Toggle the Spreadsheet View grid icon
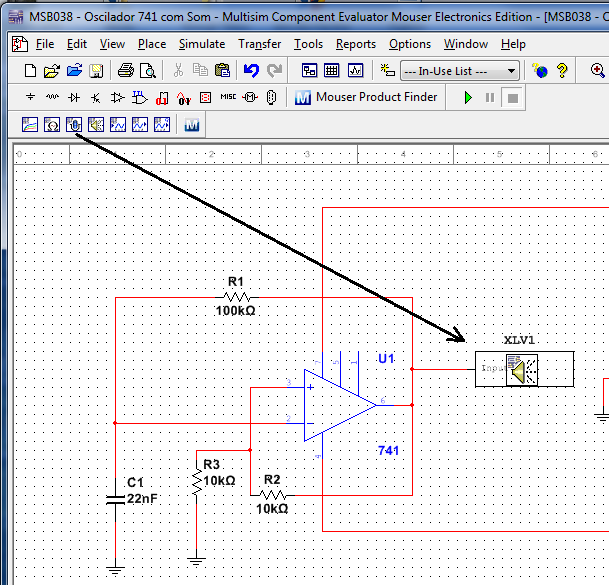Viewport: 609px width, 585px height. [332, 71]
